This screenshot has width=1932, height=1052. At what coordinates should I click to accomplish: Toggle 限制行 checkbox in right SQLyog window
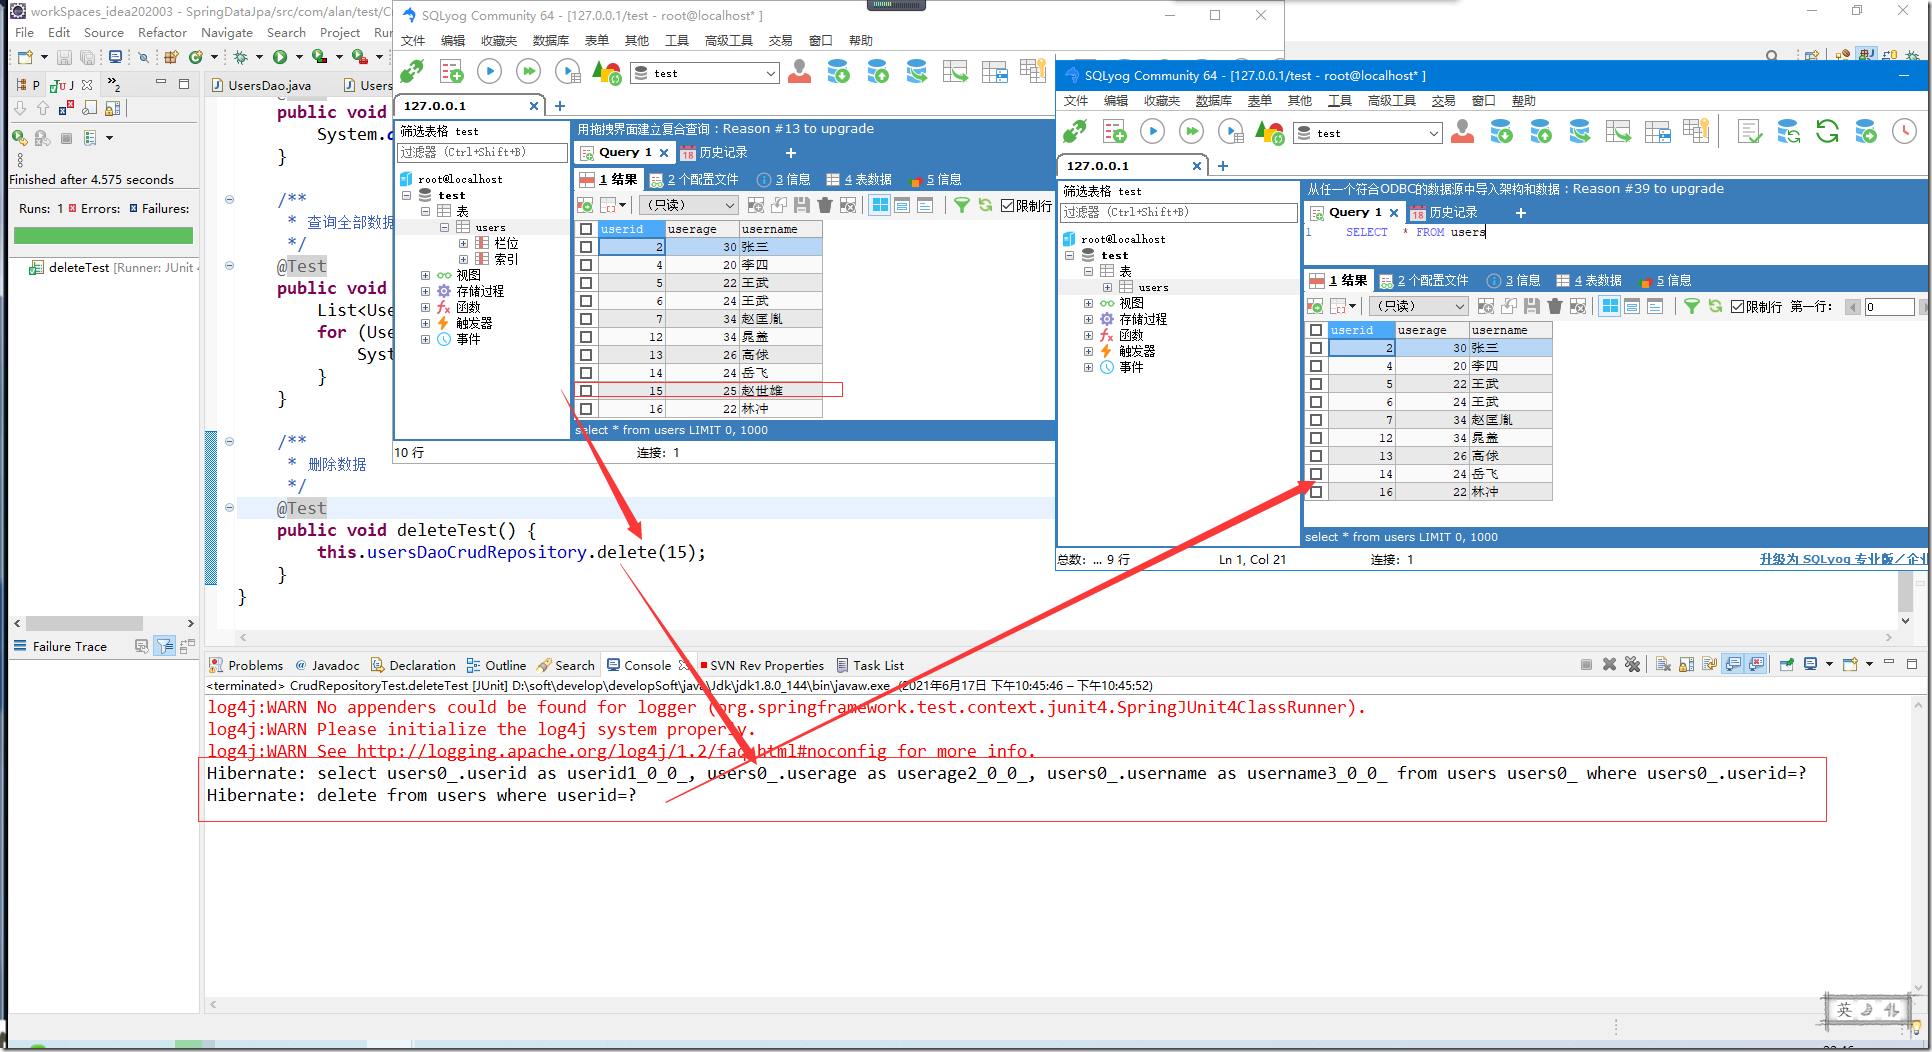1737,306
